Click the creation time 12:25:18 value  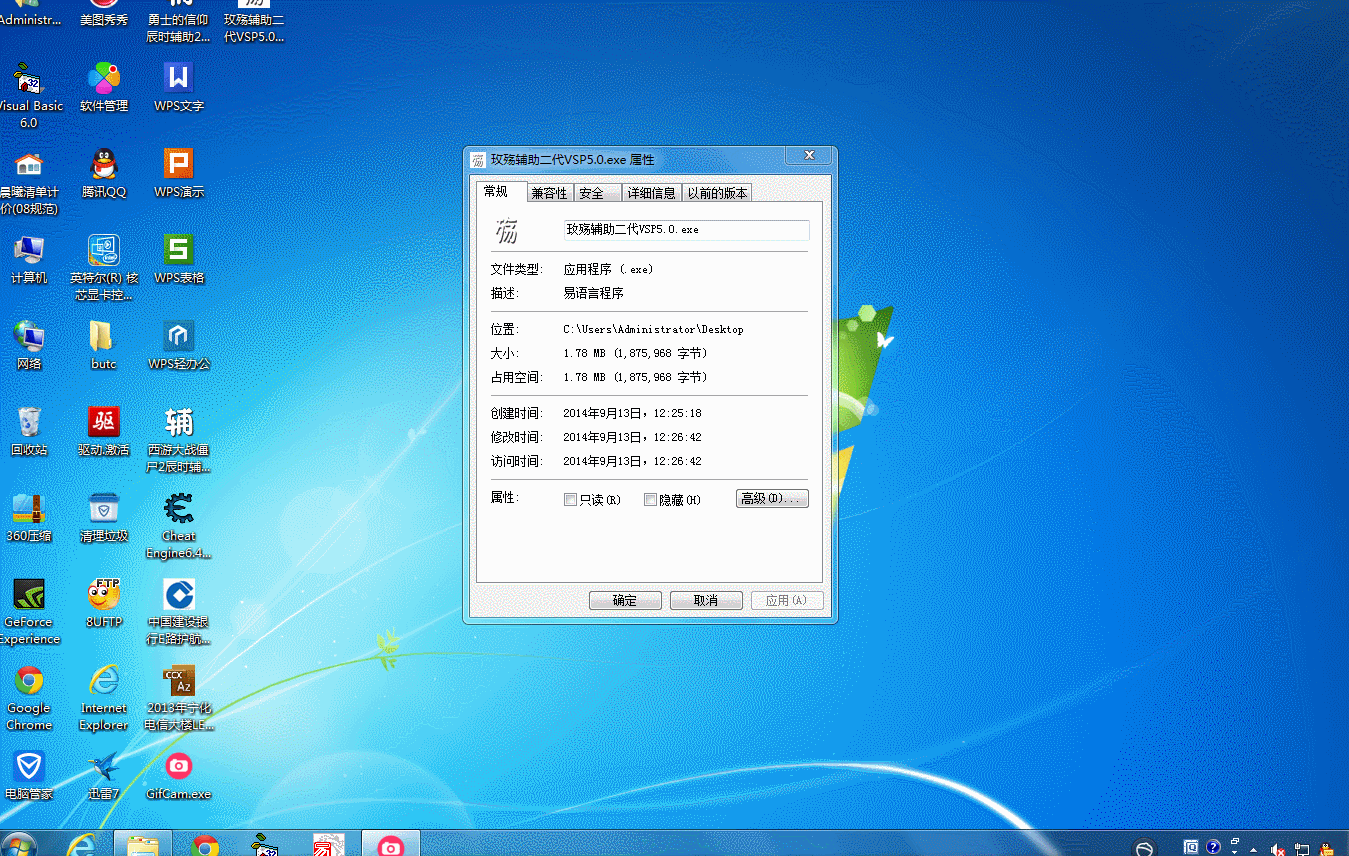[632, 413]
